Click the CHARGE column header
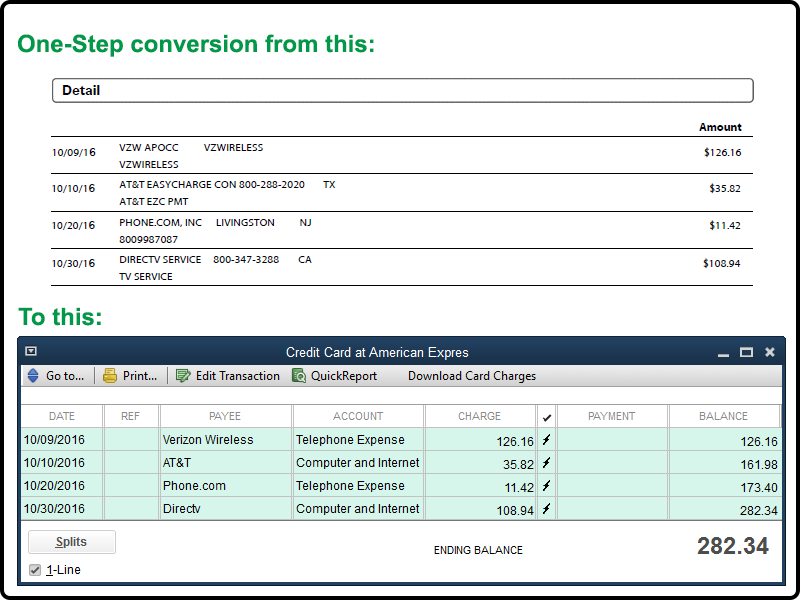Image resolution: width=800 pixels, height=600 pixels. pyautogui.click(x=480, y=416)
